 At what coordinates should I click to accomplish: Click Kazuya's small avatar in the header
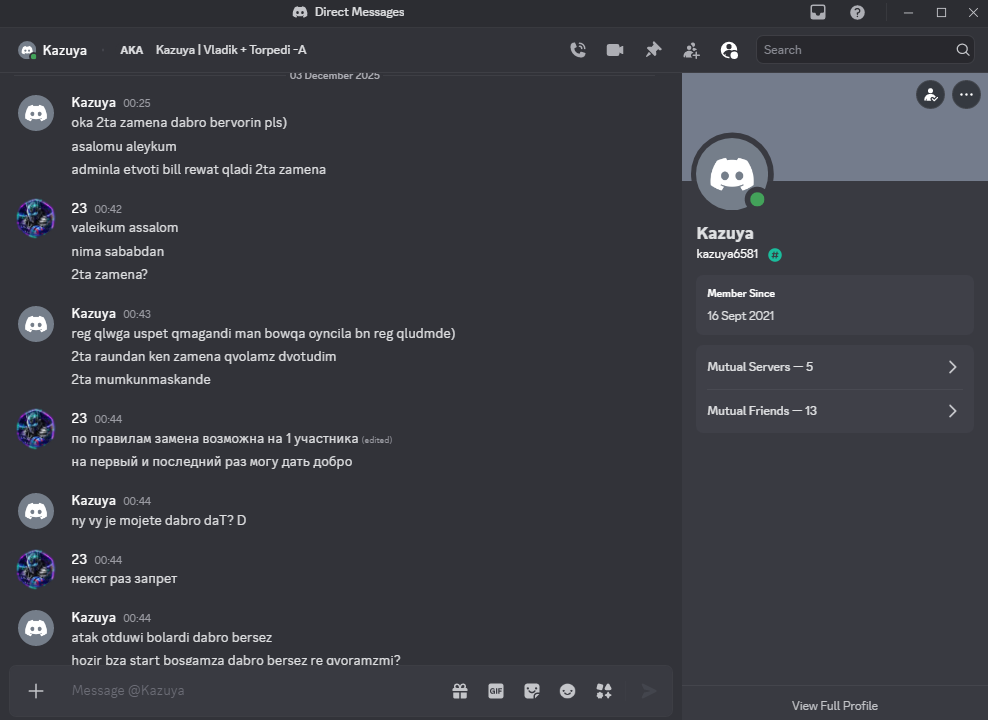(x=27, y=50)
